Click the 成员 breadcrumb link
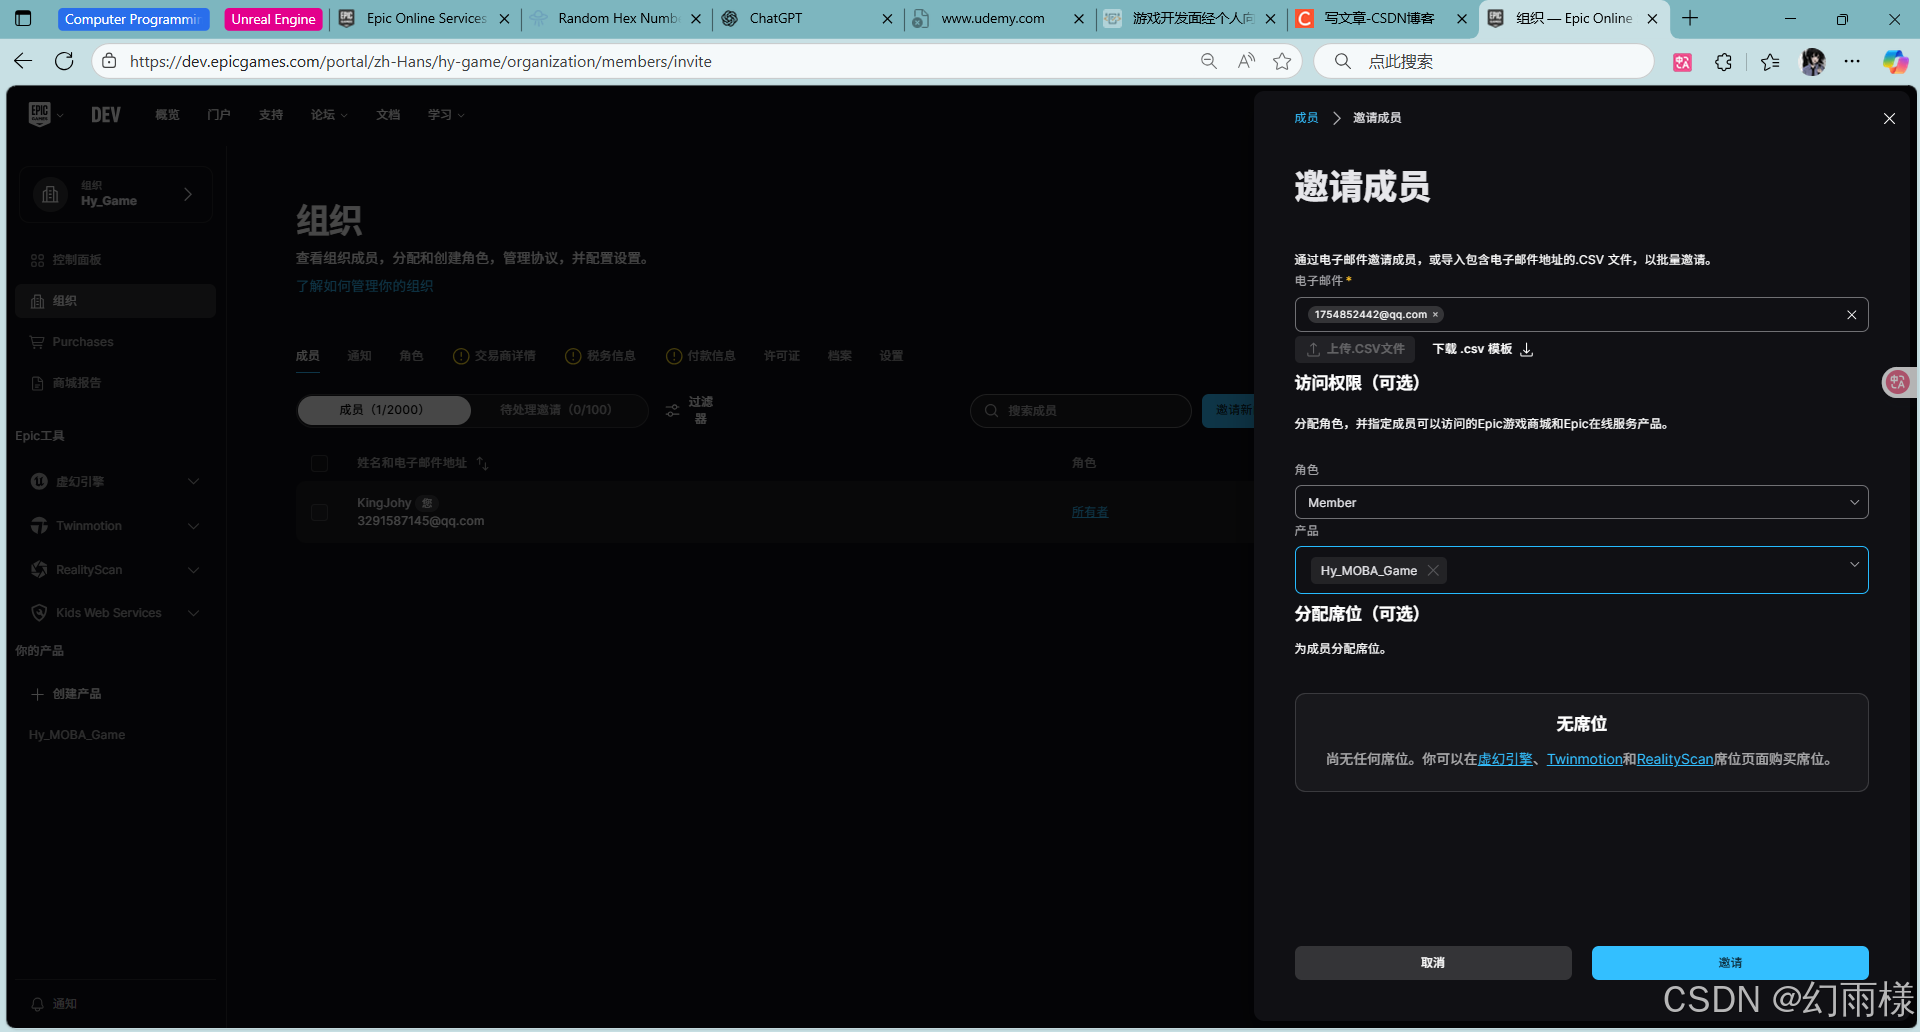 (1306, 118)
